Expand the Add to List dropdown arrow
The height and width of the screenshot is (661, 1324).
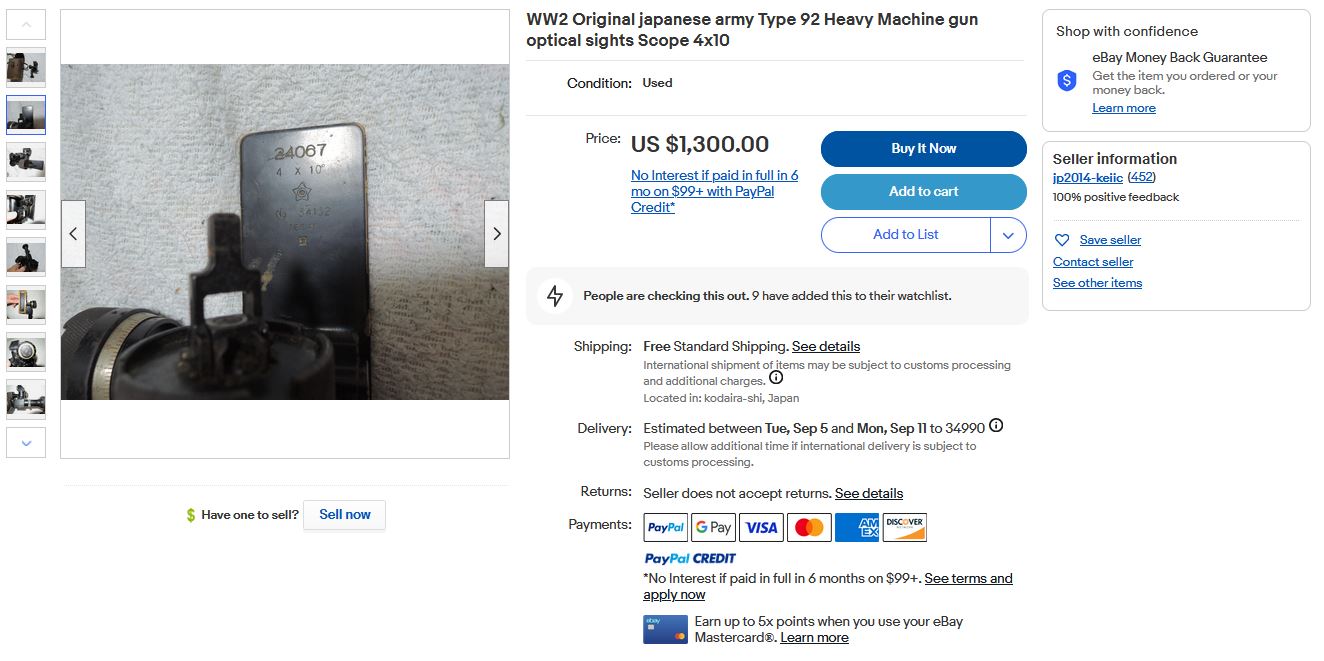1008,235
